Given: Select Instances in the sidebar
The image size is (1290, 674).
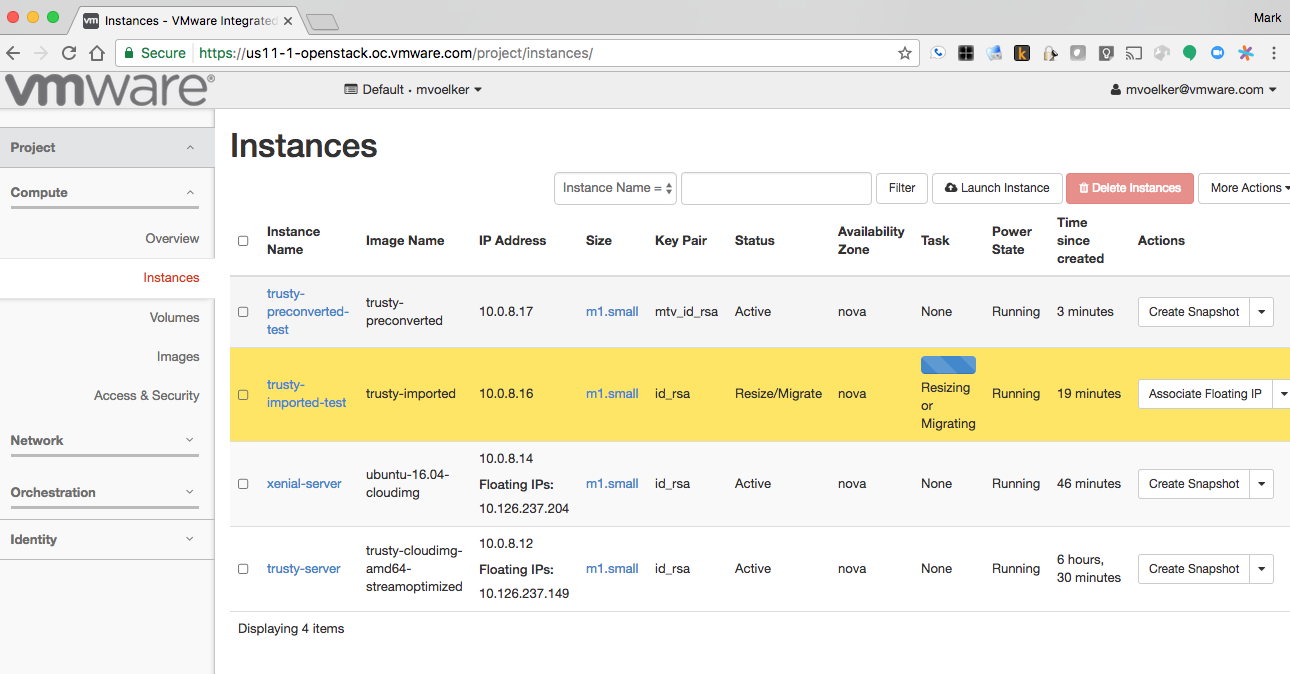Looking at the screenshot, I should click(171, 278).
